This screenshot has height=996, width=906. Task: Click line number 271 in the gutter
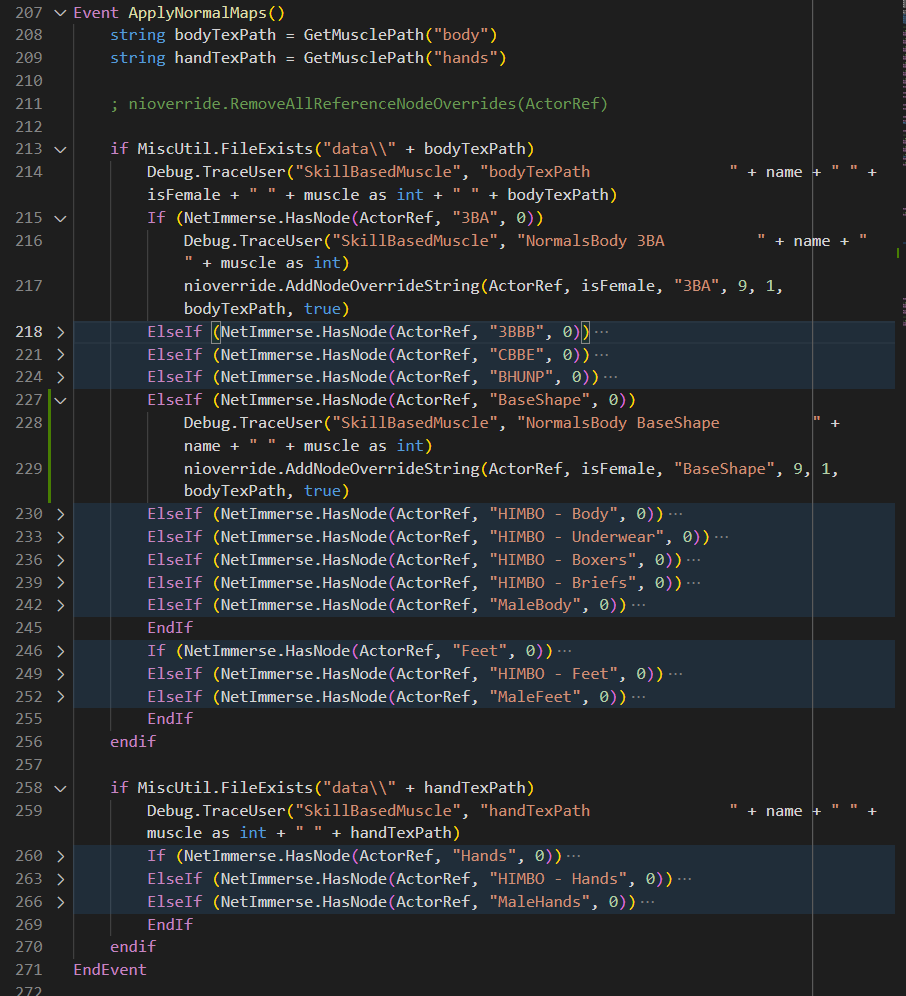click(29, 970)
